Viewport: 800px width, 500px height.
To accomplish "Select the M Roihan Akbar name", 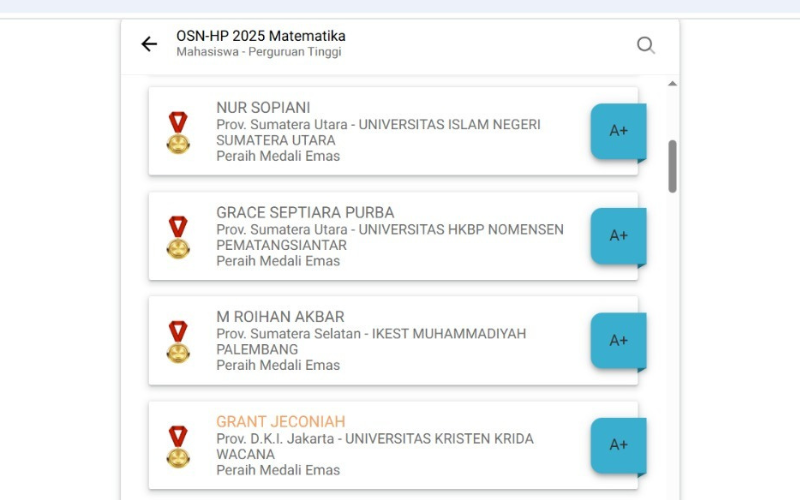I will click(279, 317).
